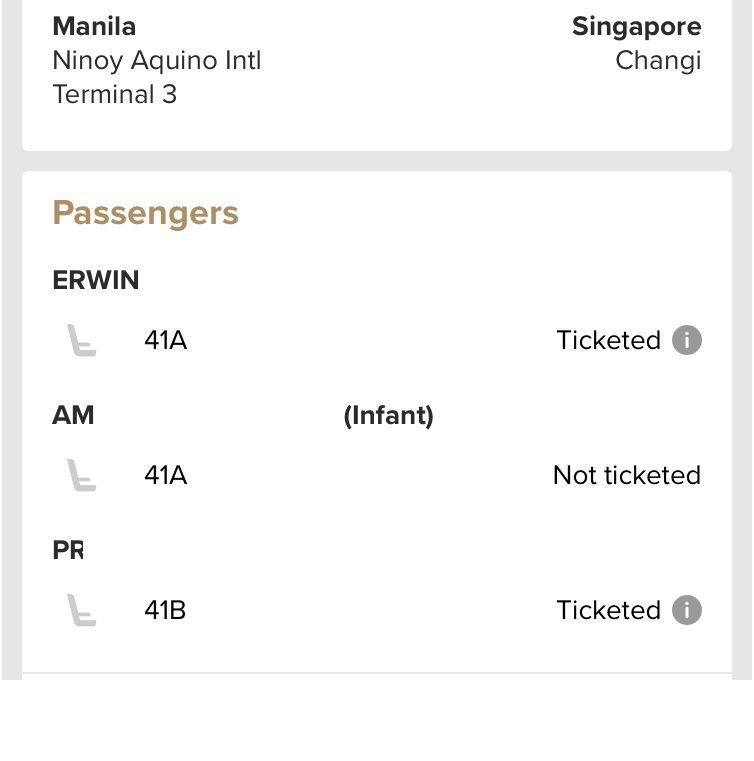Click seat number 41A under infant AM
Image resolution: width=754 pixels, height=761 pixels.
click(x=165, y=475)
